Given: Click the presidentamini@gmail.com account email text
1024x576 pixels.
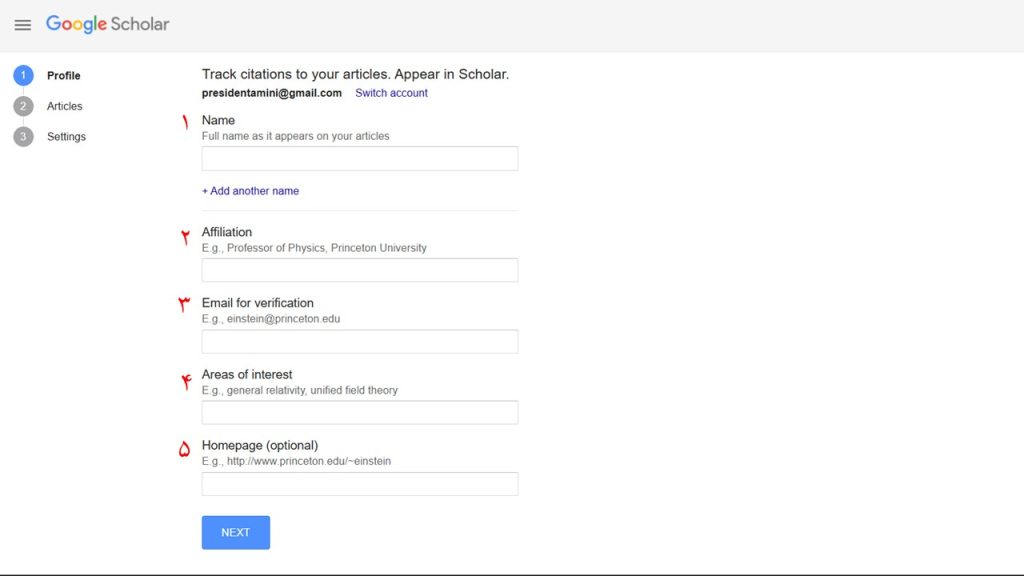Looking at the screenshot, I should click(x=272, y=93).
